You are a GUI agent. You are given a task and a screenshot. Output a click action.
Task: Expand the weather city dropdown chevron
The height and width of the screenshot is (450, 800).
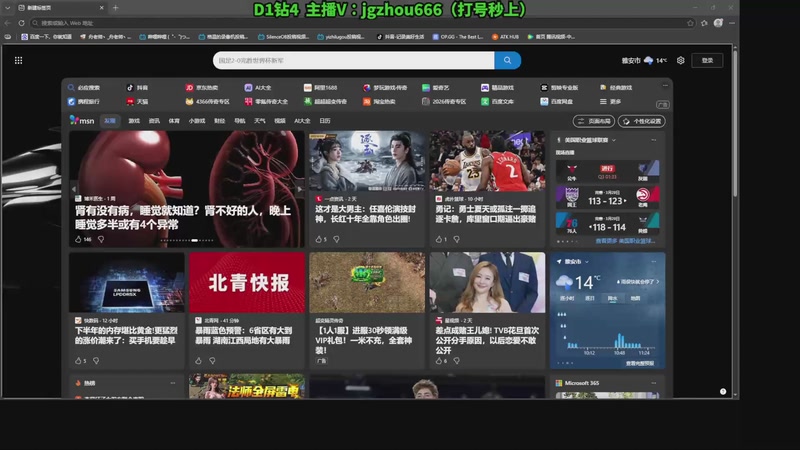click(587, 261)
